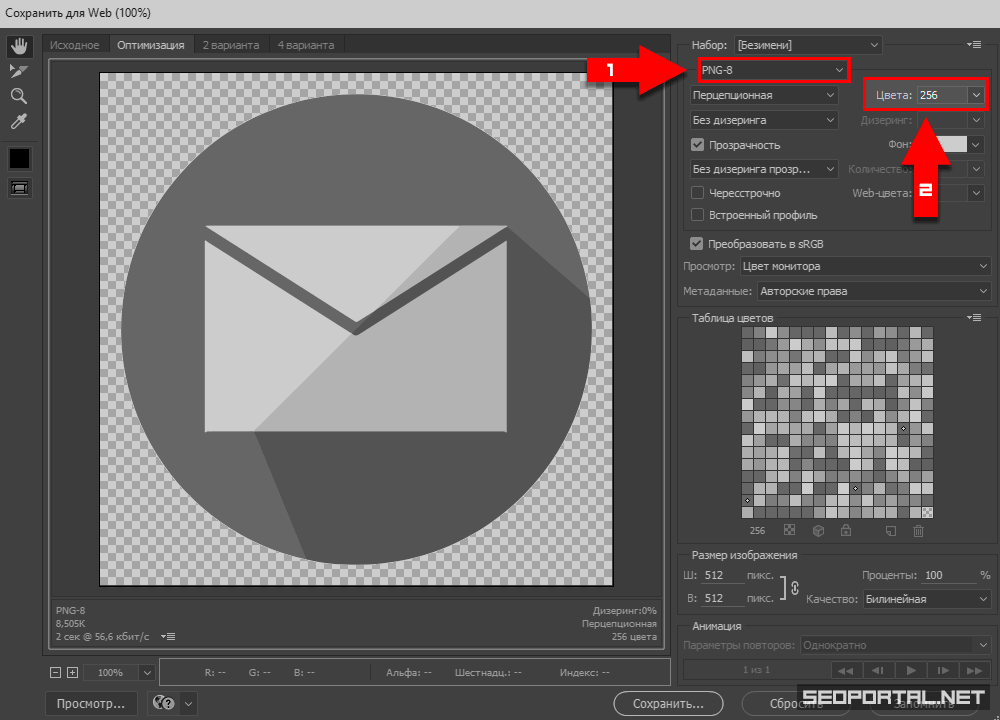The height and width of the screenshot is (720, 1000).
Task: Click the lock selected color icon
Action: [846, 530]
